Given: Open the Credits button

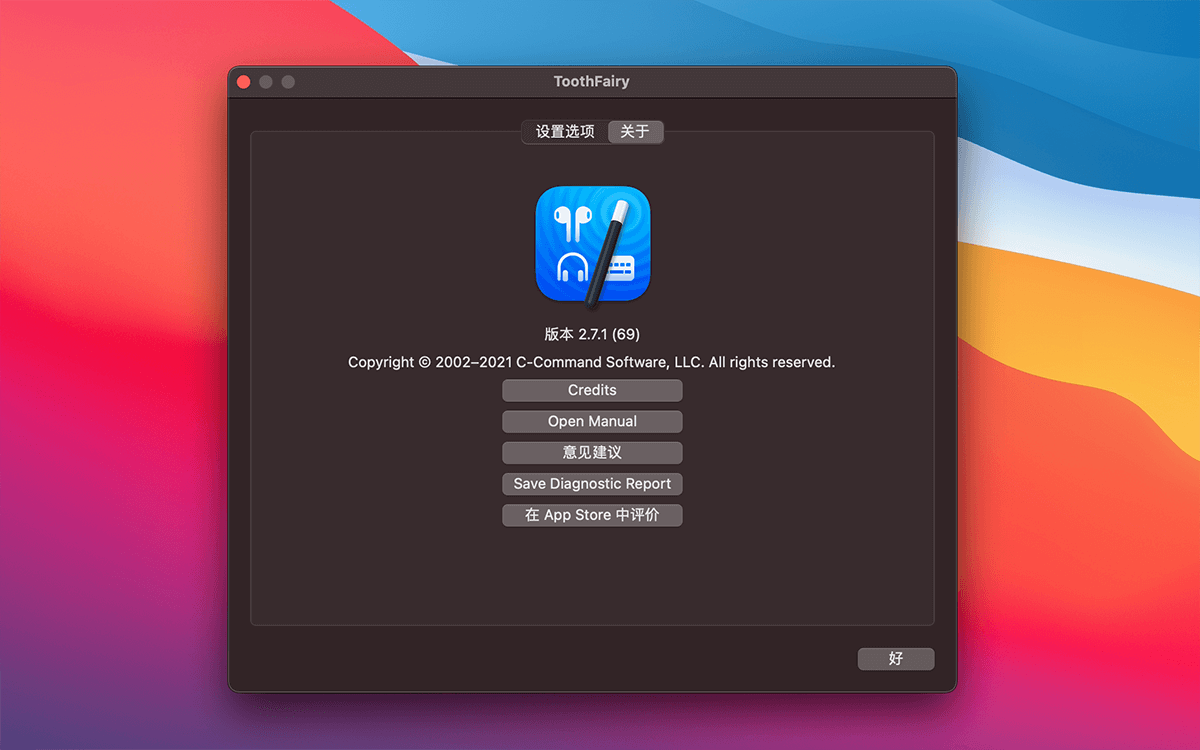Looking at the screenshot, I should [592, 390].
